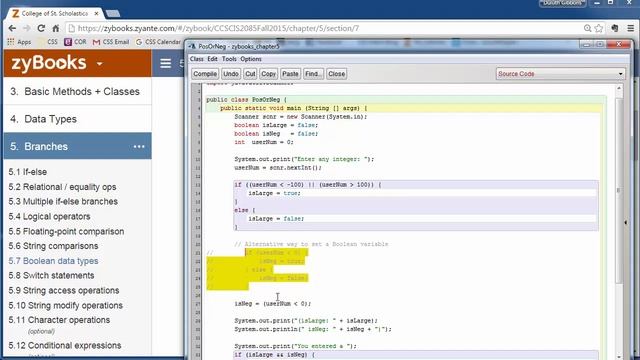Open section 5.2 Relational / equality ops
Screen dimensions: 640x360
coord(62,187)
